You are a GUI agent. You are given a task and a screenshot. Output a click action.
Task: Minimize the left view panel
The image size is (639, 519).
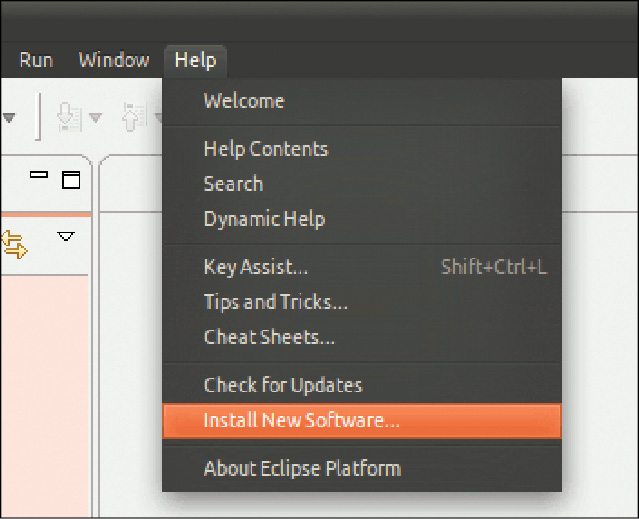pyautogui.click(x=39, y=177)
